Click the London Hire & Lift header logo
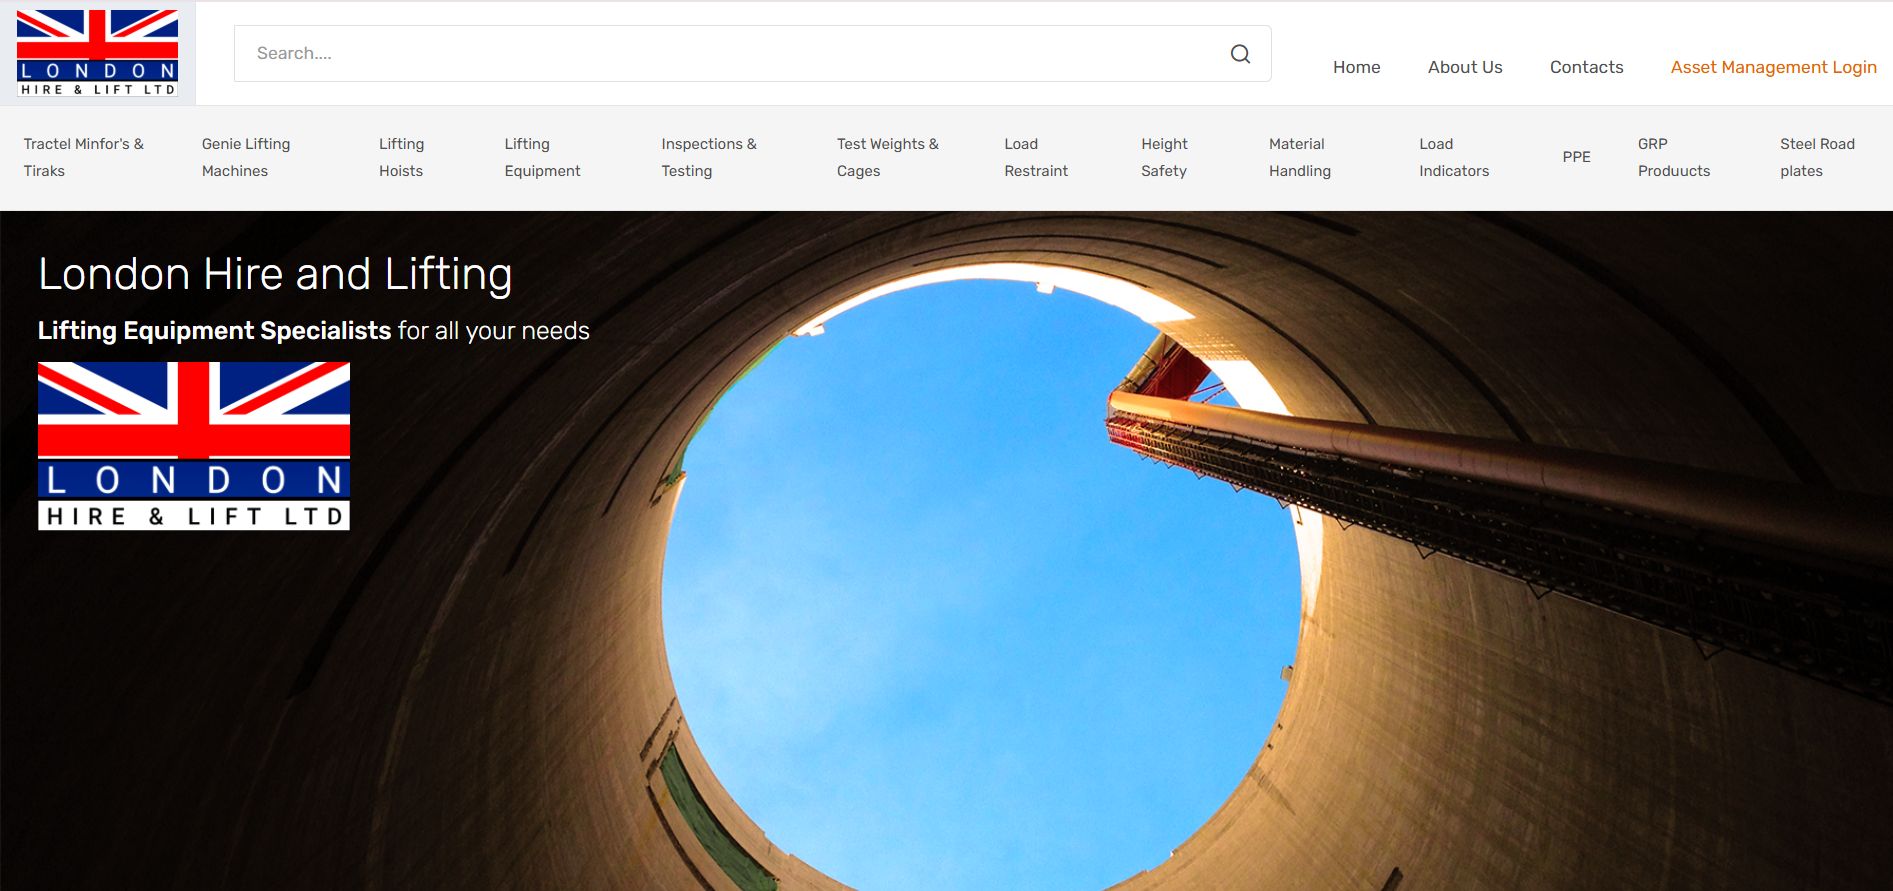The image size is (1893, 891). coord(98,53)
